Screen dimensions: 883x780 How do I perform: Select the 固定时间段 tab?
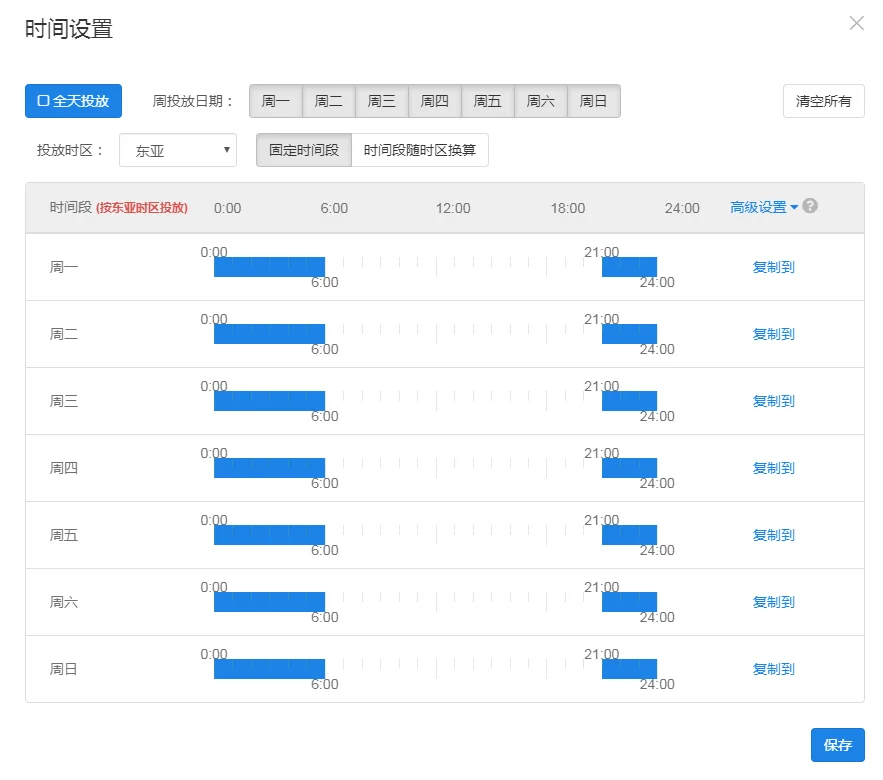pos(304,151)
